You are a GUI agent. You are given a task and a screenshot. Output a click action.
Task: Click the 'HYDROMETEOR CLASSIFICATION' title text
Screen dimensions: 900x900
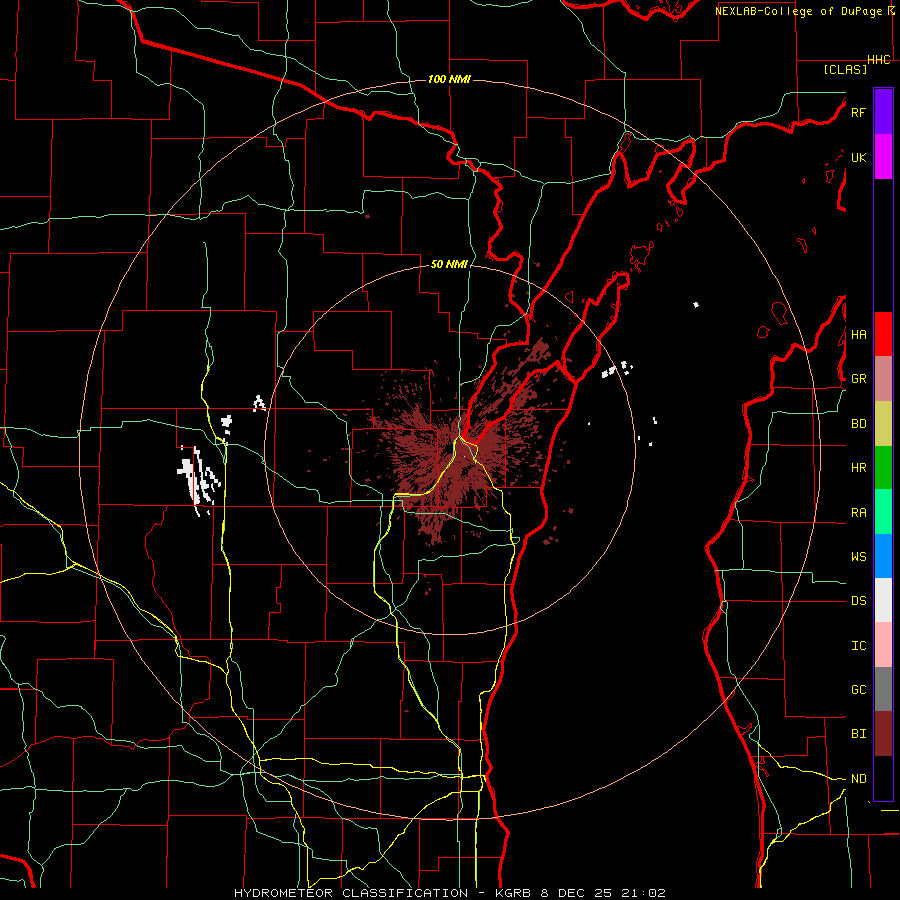[351, 893]
